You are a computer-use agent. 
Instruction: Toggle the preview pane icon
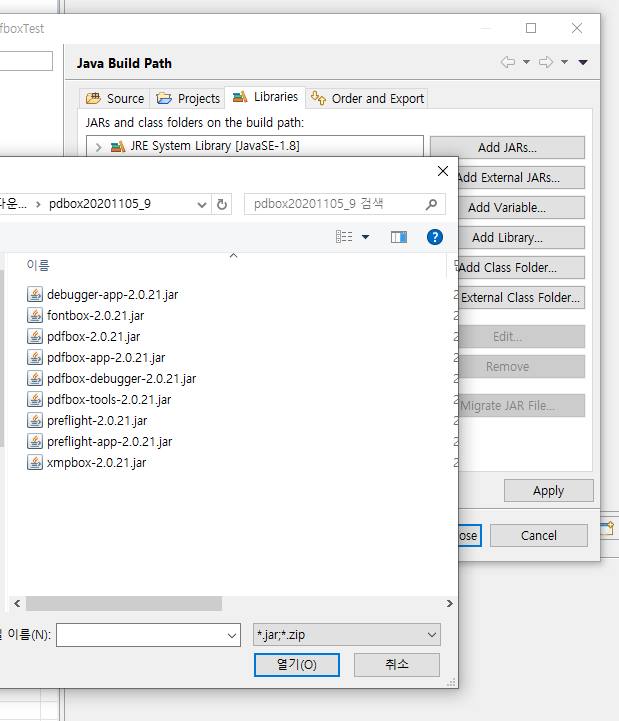pyautogui.click(x=399, y=237)
